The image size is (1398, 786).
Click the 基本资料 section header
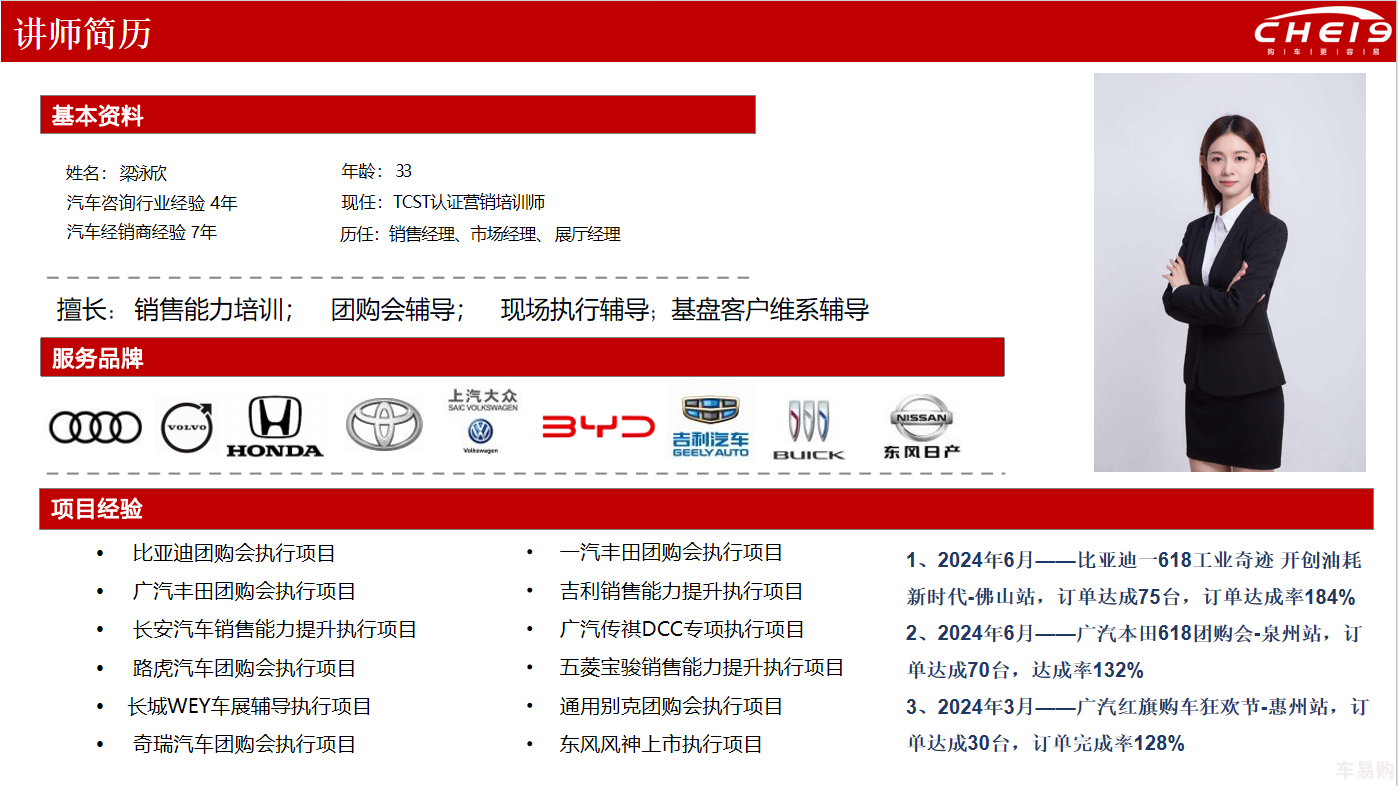[x=397, y=115]
